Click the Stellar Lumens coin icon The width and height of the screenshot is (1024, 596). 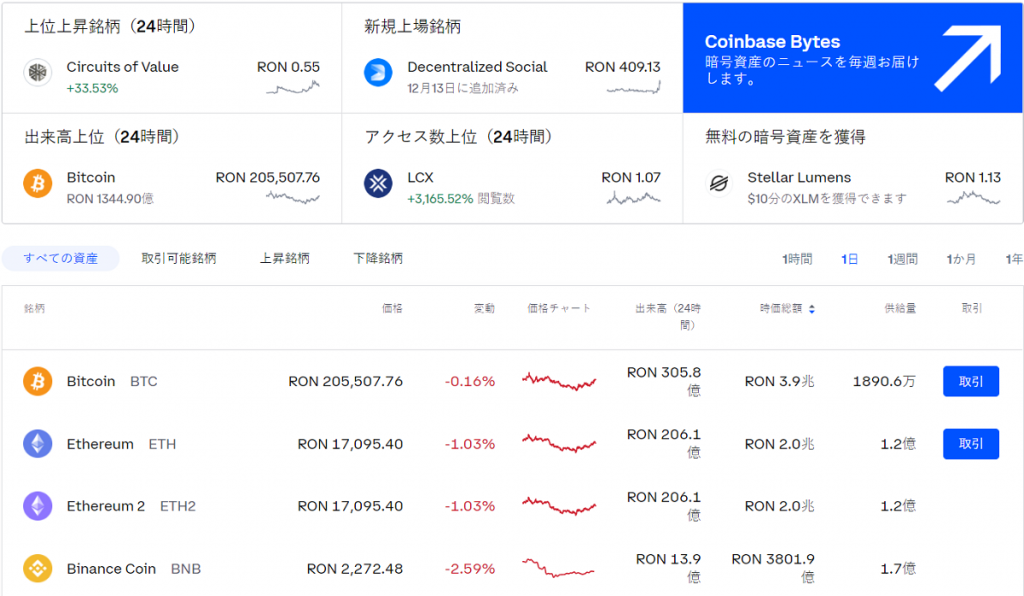pos(719,183)
